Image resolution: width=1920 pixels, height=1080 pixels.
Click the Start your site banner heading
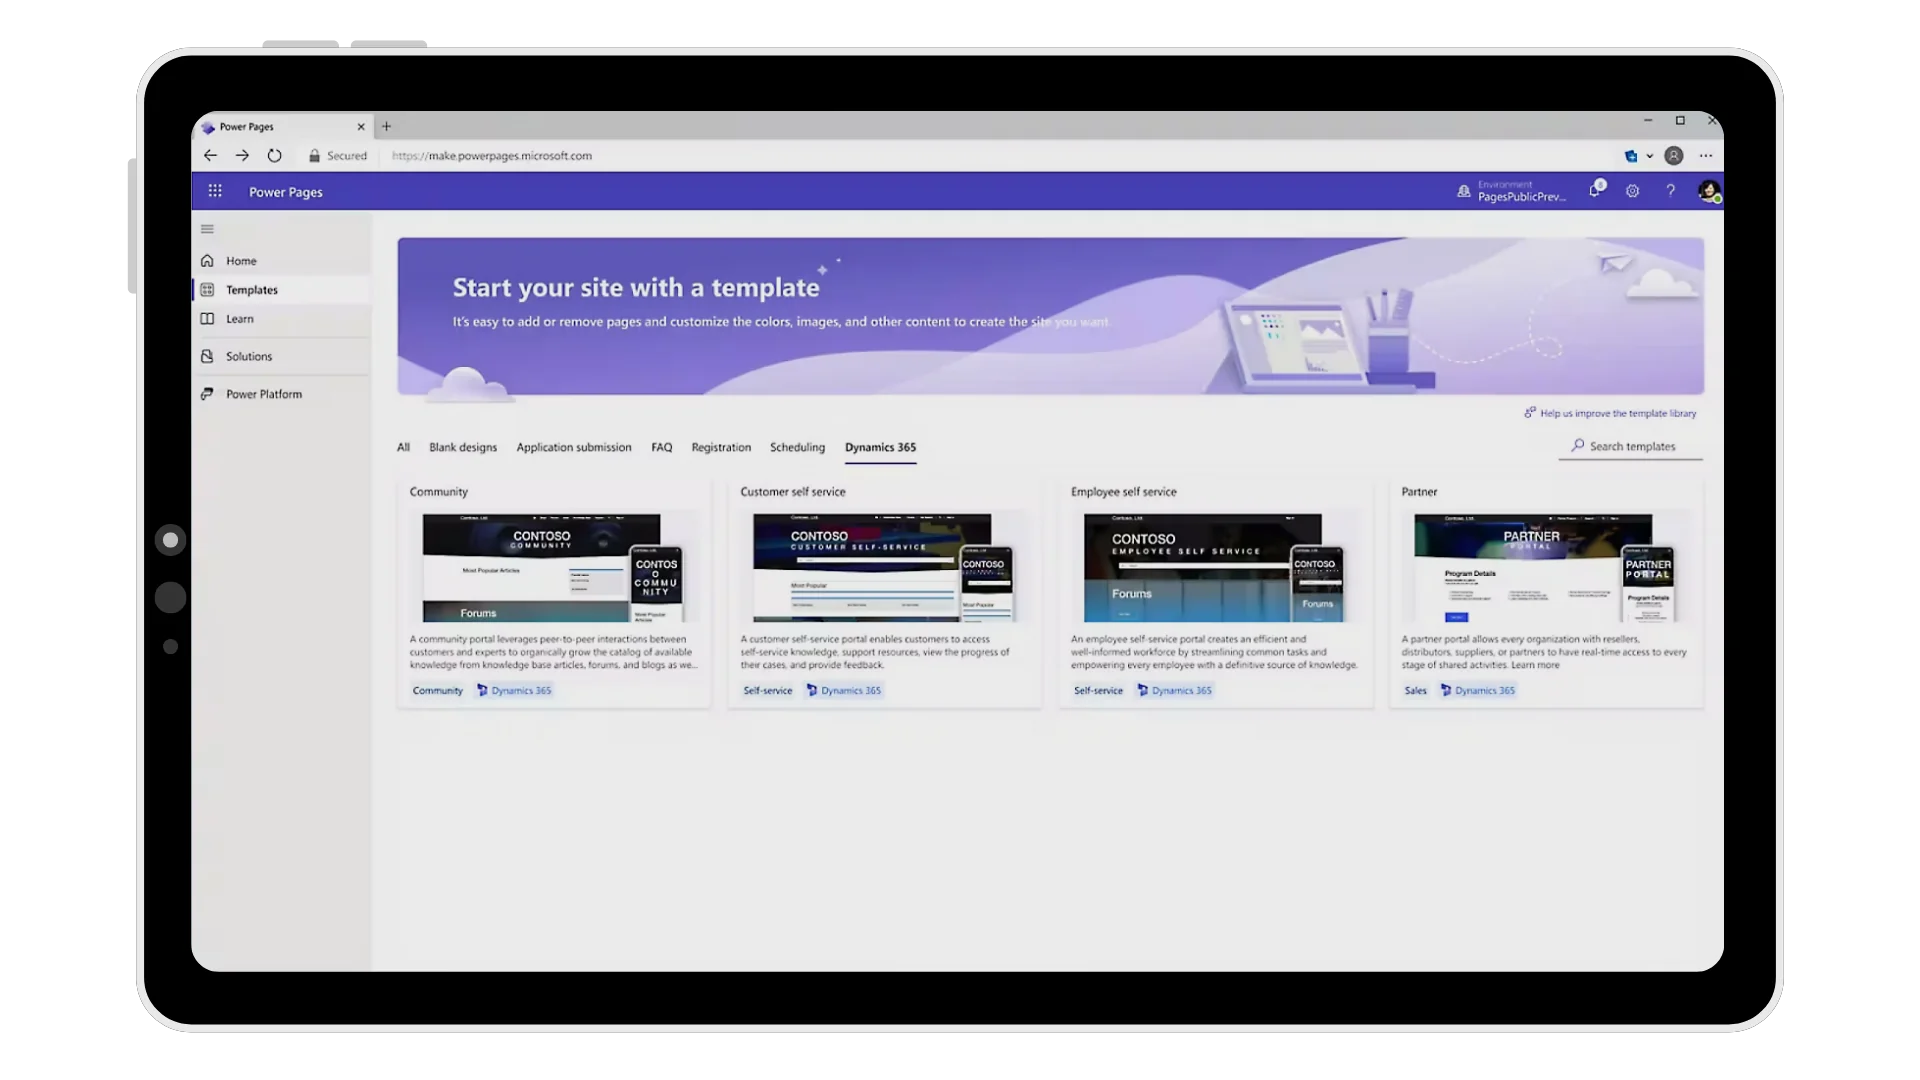coord(636,288)
